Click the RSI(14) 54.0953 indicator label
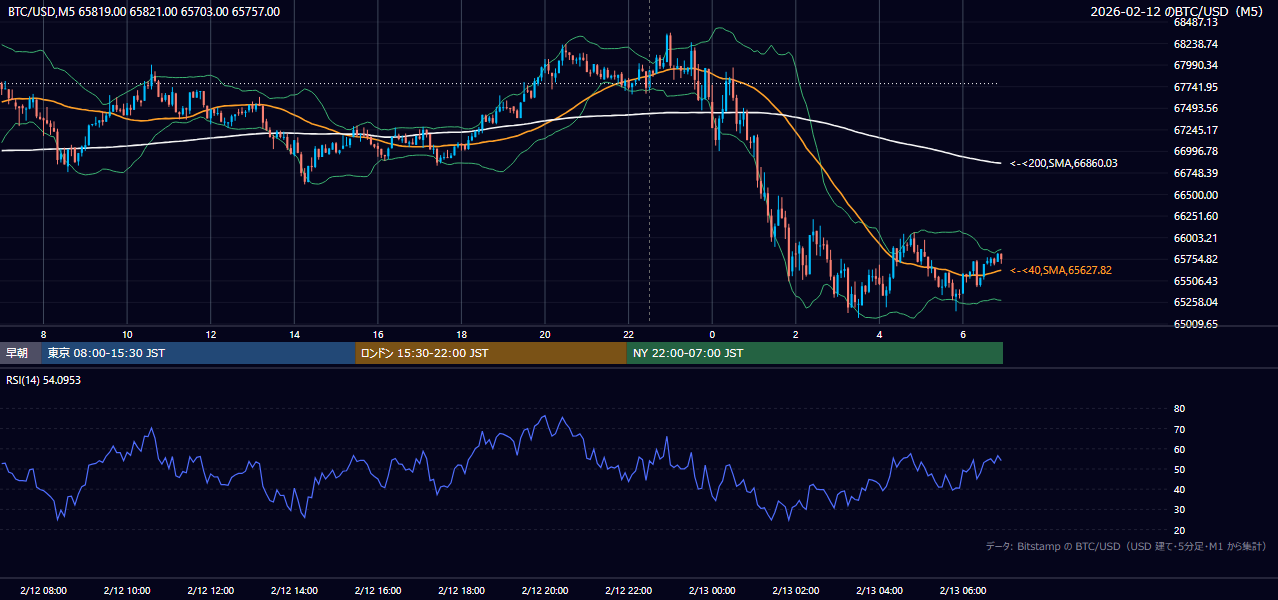 coord(45,381)
